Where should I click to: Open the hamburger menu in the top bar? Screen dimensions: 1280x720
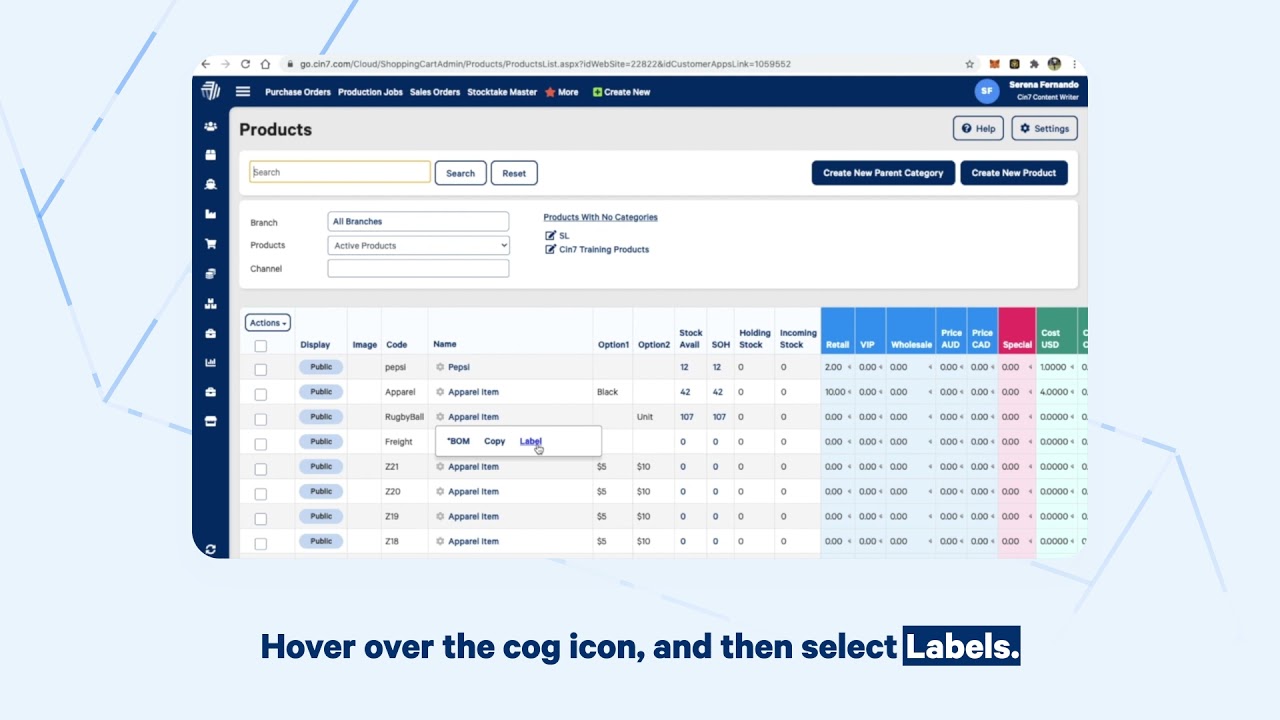(x=243, y=92)
